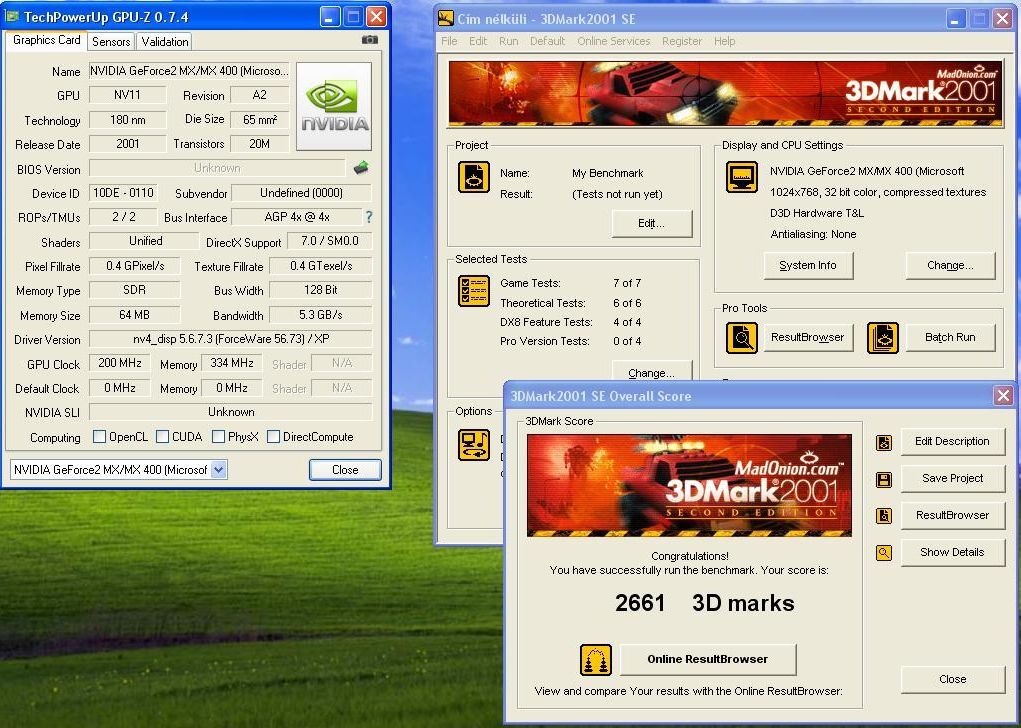
Task: Click the Batch Run icon in Pro Tools
Action: pos(883,338)
